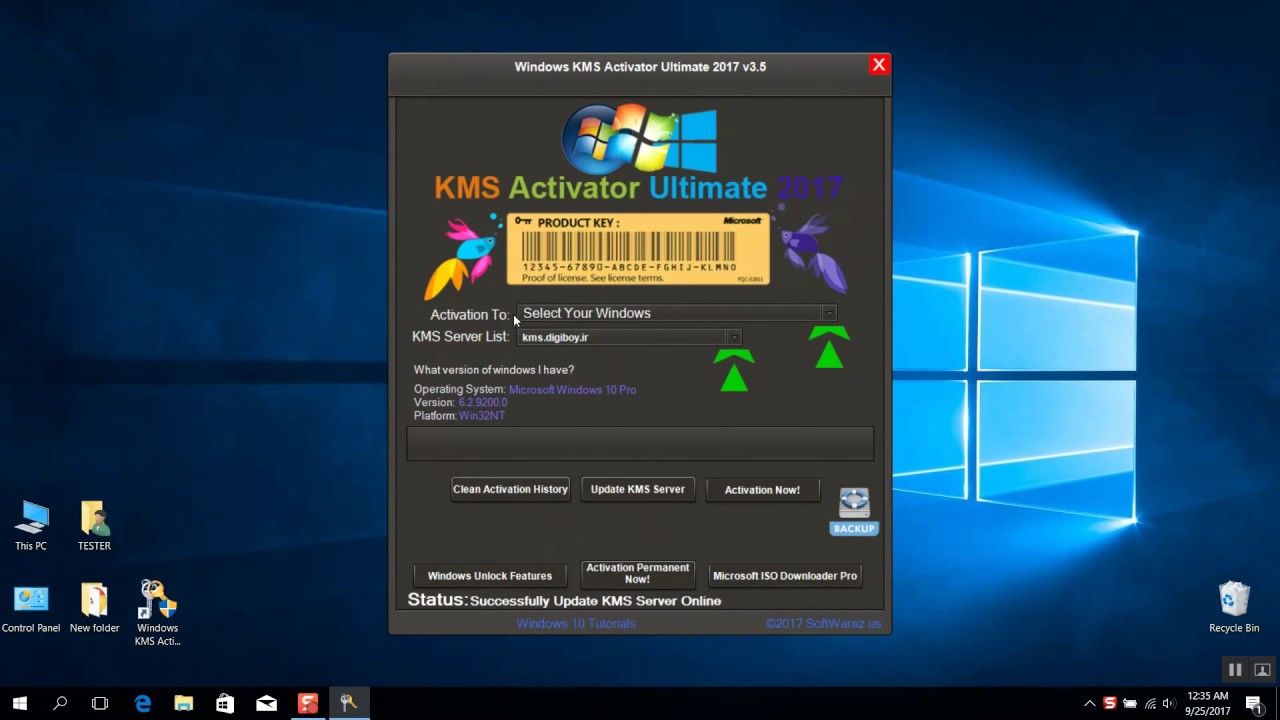Click the version 6.2.9200.0 value
The height and width of the screenshot is (720, 1280).
(x=483, y=402)
